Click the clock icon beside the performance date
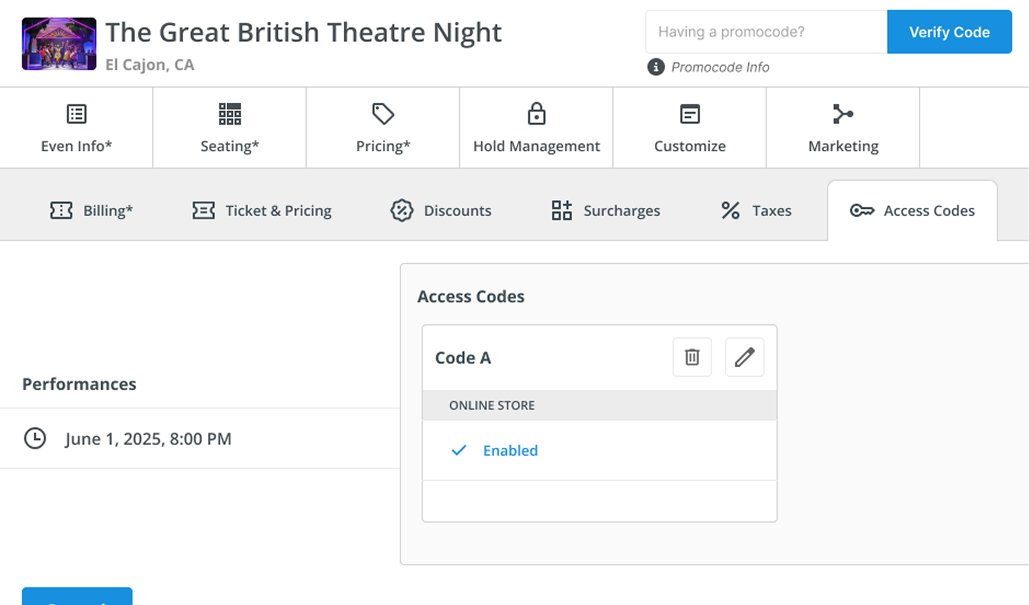Screen dimensions: 1029x605 [x=35, y=438]
